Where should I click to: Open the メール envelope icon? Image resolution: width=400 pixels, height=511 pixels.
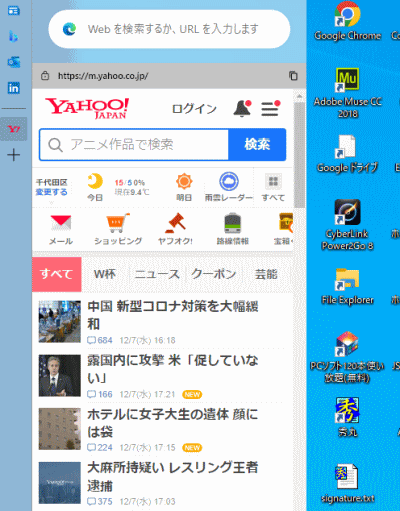pos(61,223)
